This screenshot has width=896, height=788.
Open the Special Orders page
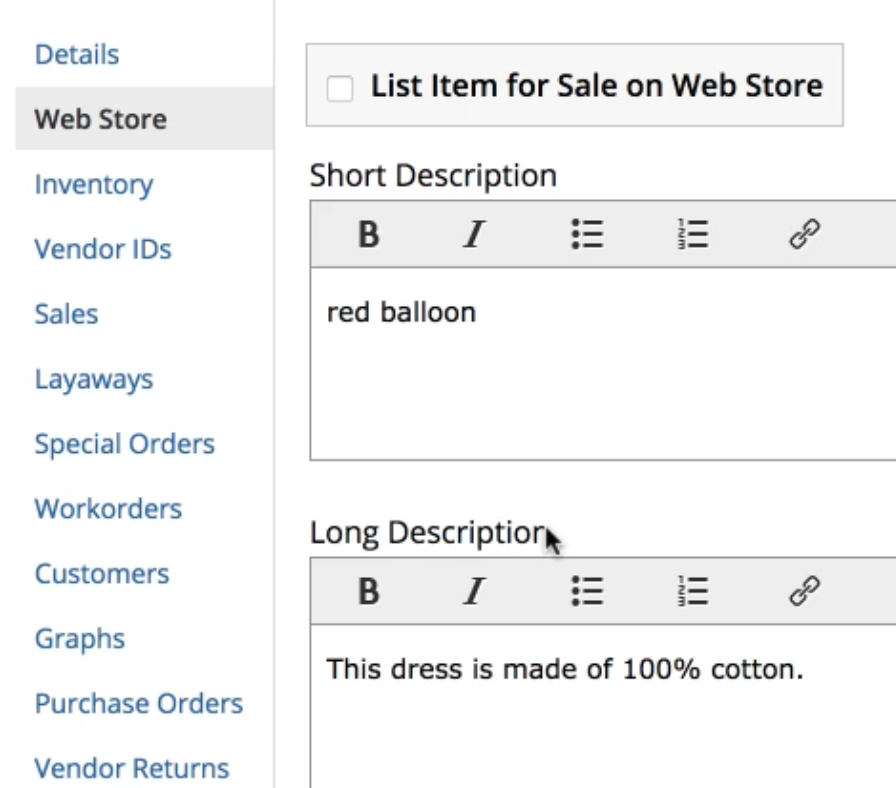click(125, 444)
